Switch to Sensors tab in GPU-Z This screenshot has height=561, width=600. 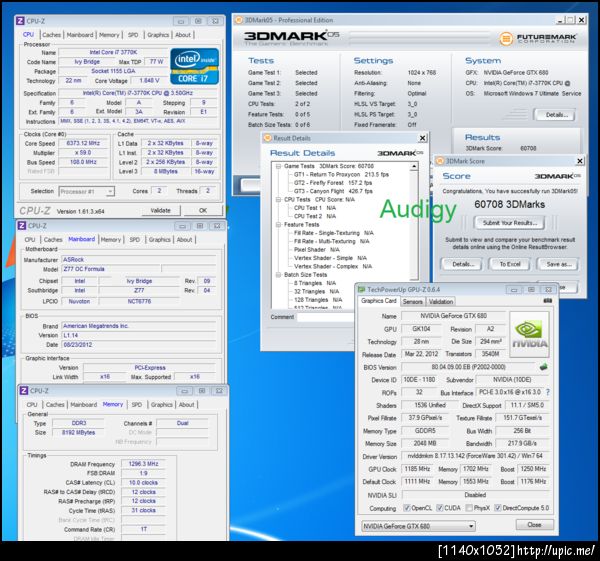[412, 302]
